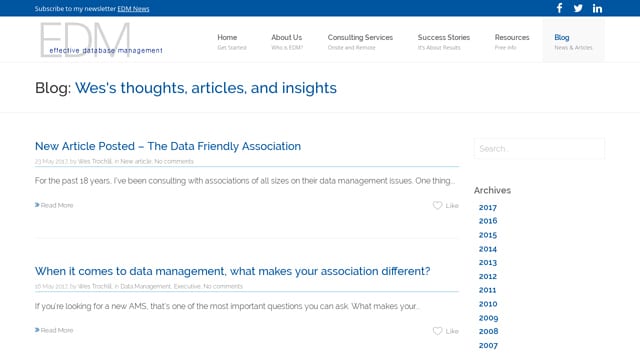Viewport: 640px width, 360px height.
Task: Open the 2013 archive
Action: coord(488,262)
